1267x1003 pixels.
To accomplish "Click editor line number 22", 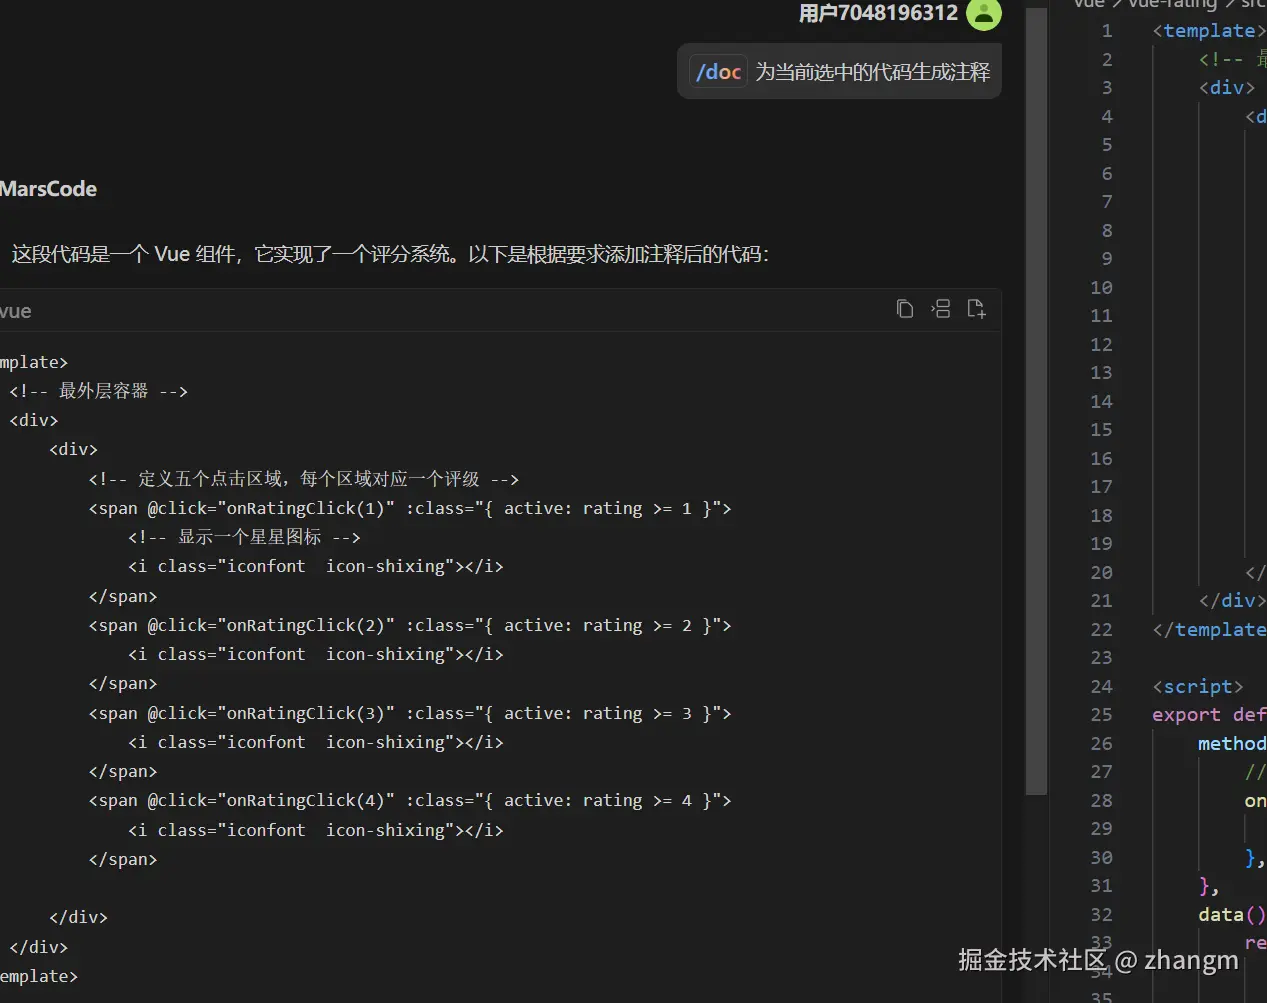I will [x=1101, y=630].
